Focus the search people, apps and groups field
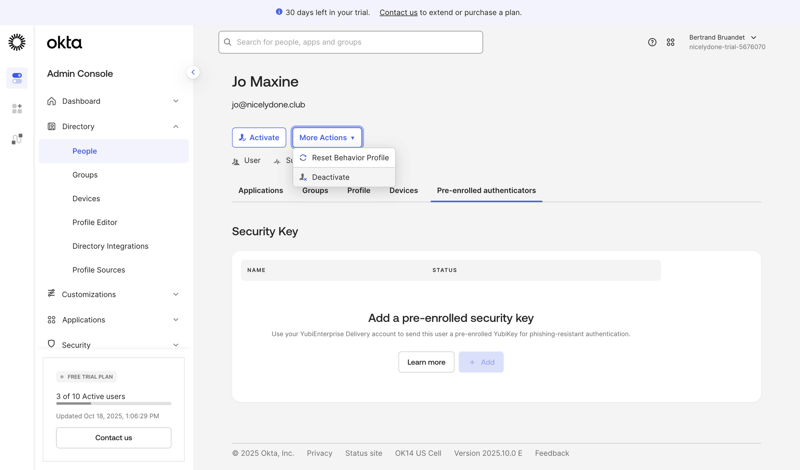The width and height of the screenshot is (800, 470). click(x=351, y=42)
